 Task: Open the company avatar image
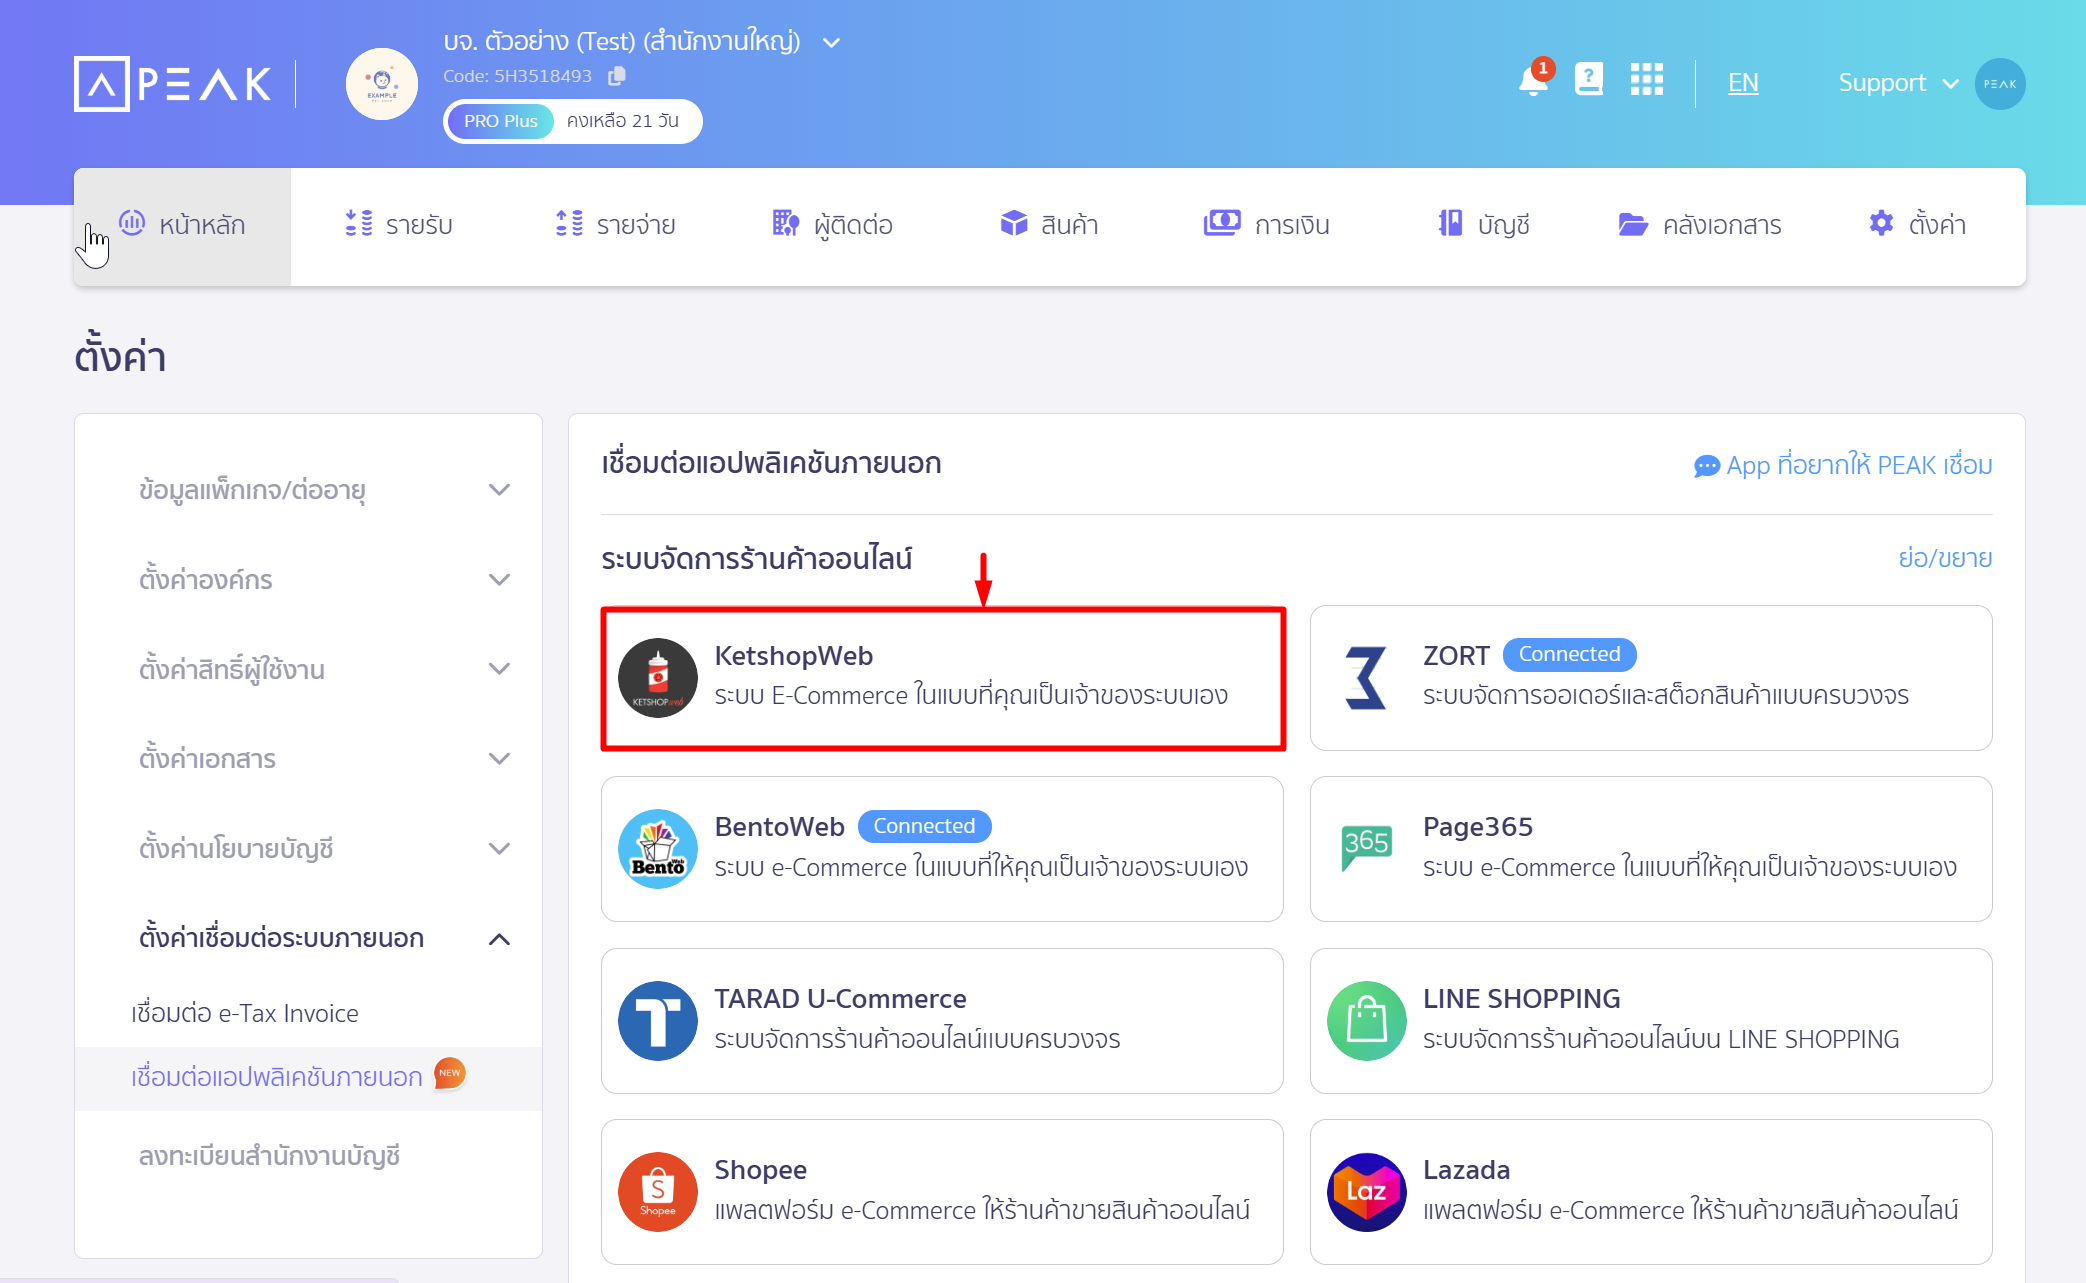tap(382, 84)
